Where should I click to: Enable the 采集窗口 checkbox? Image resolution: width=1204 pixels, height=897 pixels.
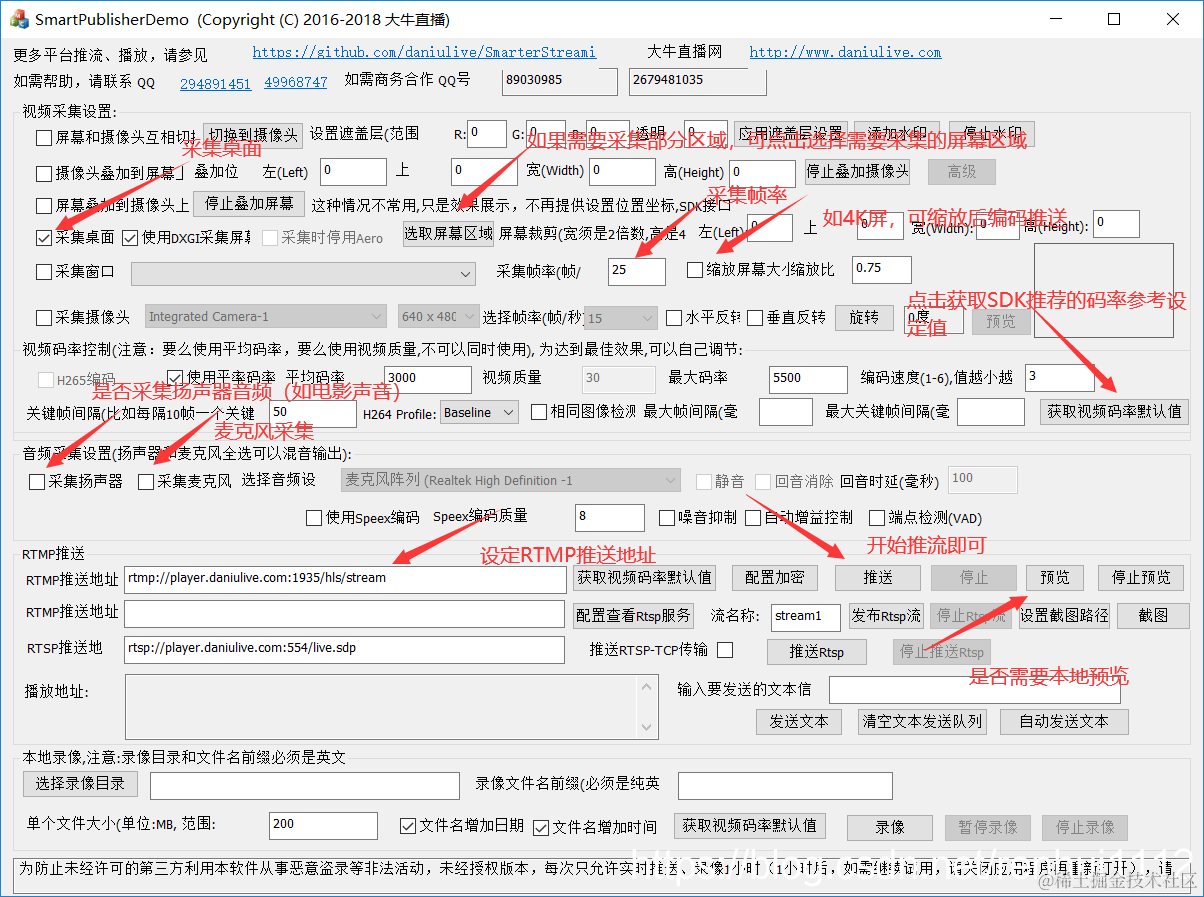(44, 272)
